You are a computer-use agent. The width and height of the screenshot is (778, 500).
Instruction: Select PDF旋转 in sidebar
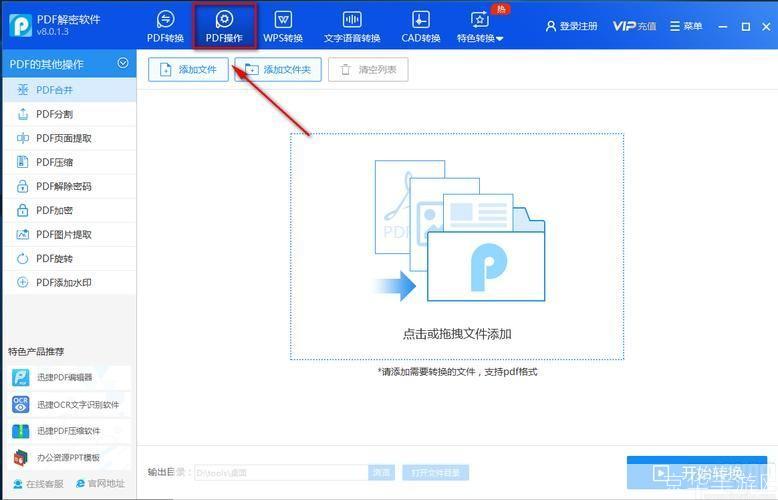click(x=69, y=258)
